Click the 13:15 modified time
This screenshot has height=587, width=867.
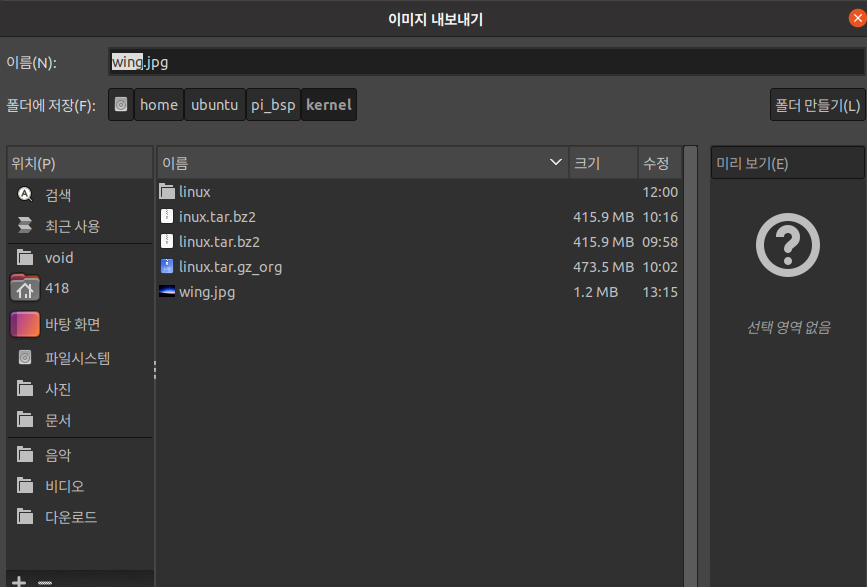click(660, 292)
